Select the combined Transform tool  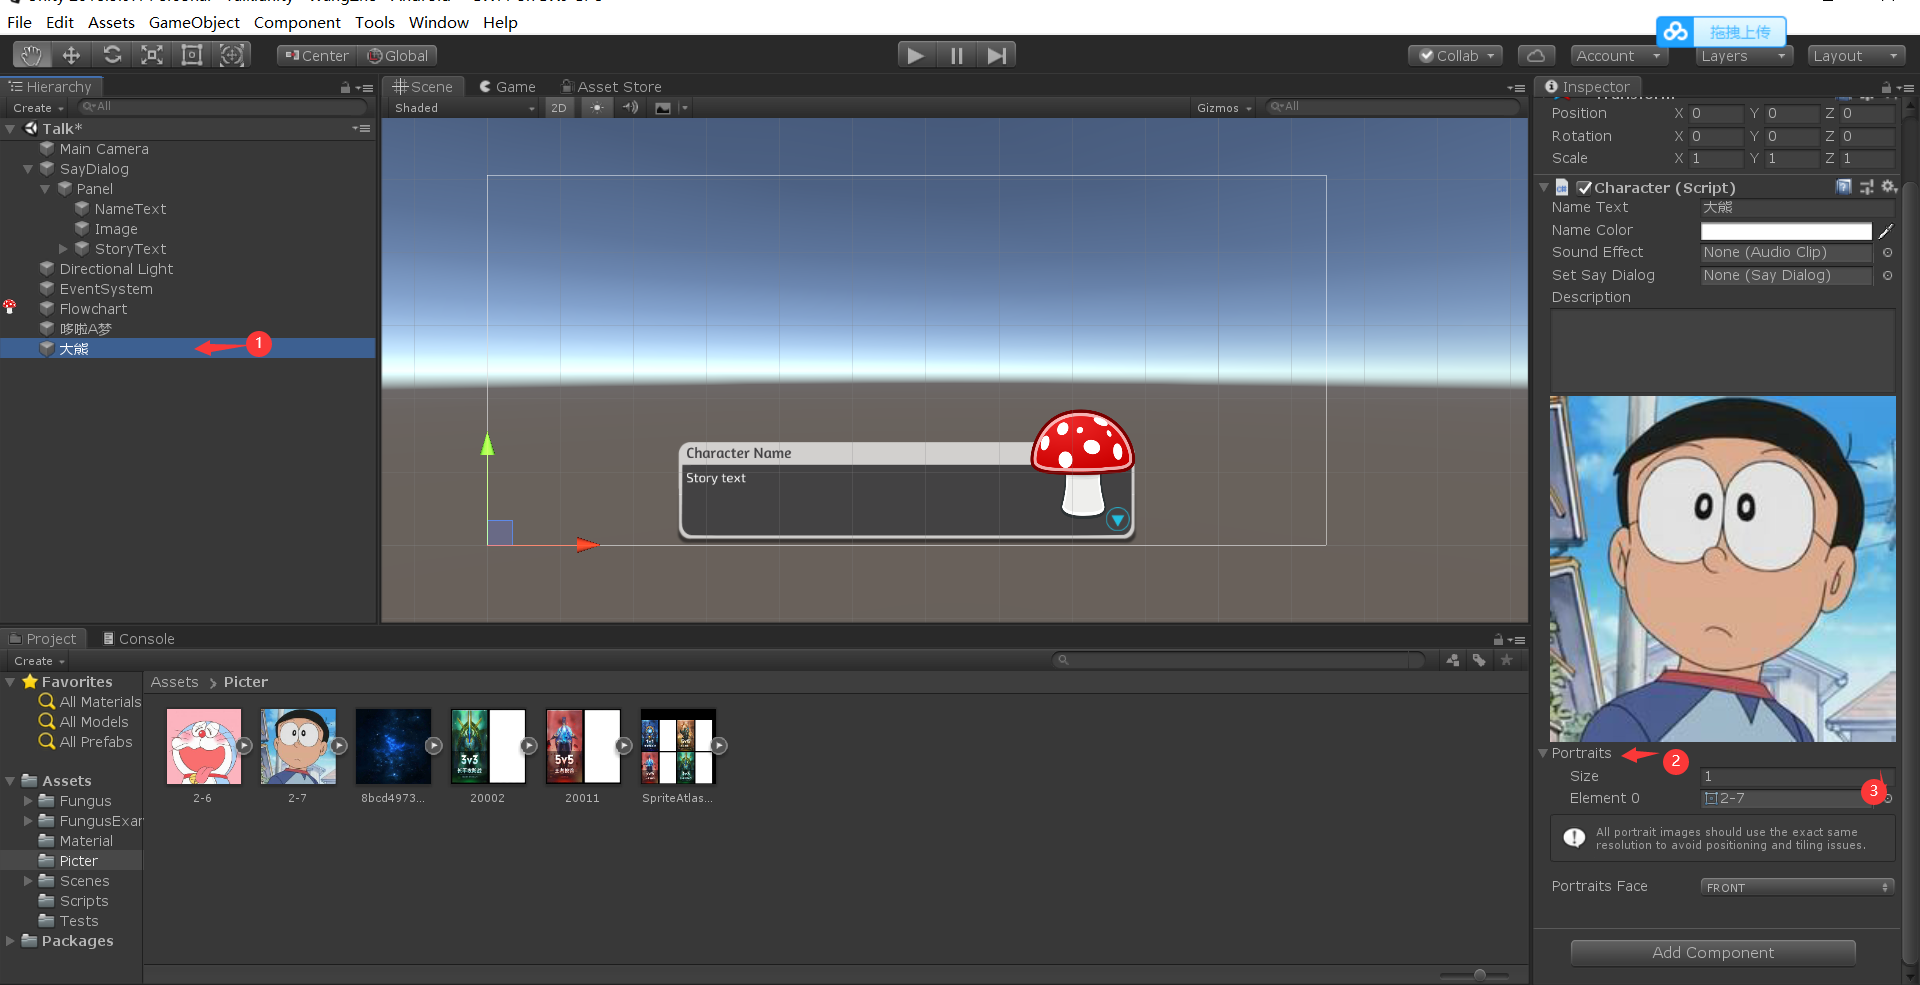coord(232,55)
